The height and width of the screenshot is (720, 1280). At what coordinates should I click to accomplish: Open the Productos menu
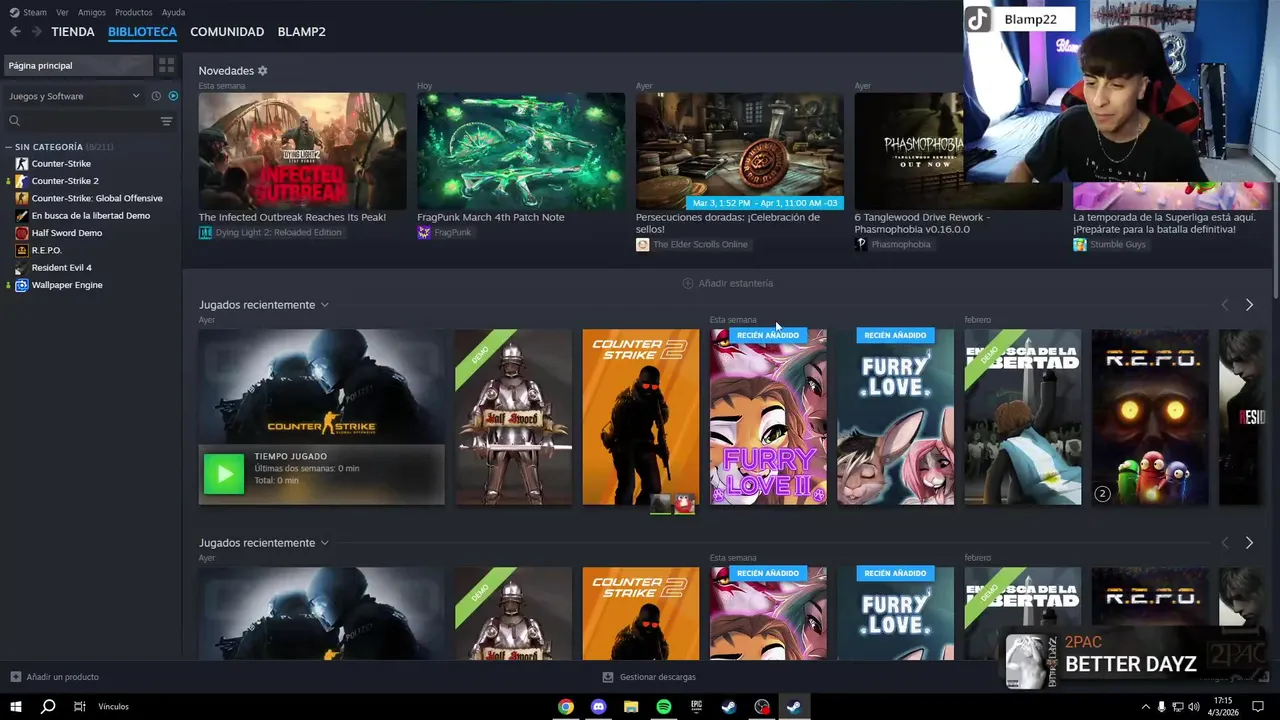134,12
